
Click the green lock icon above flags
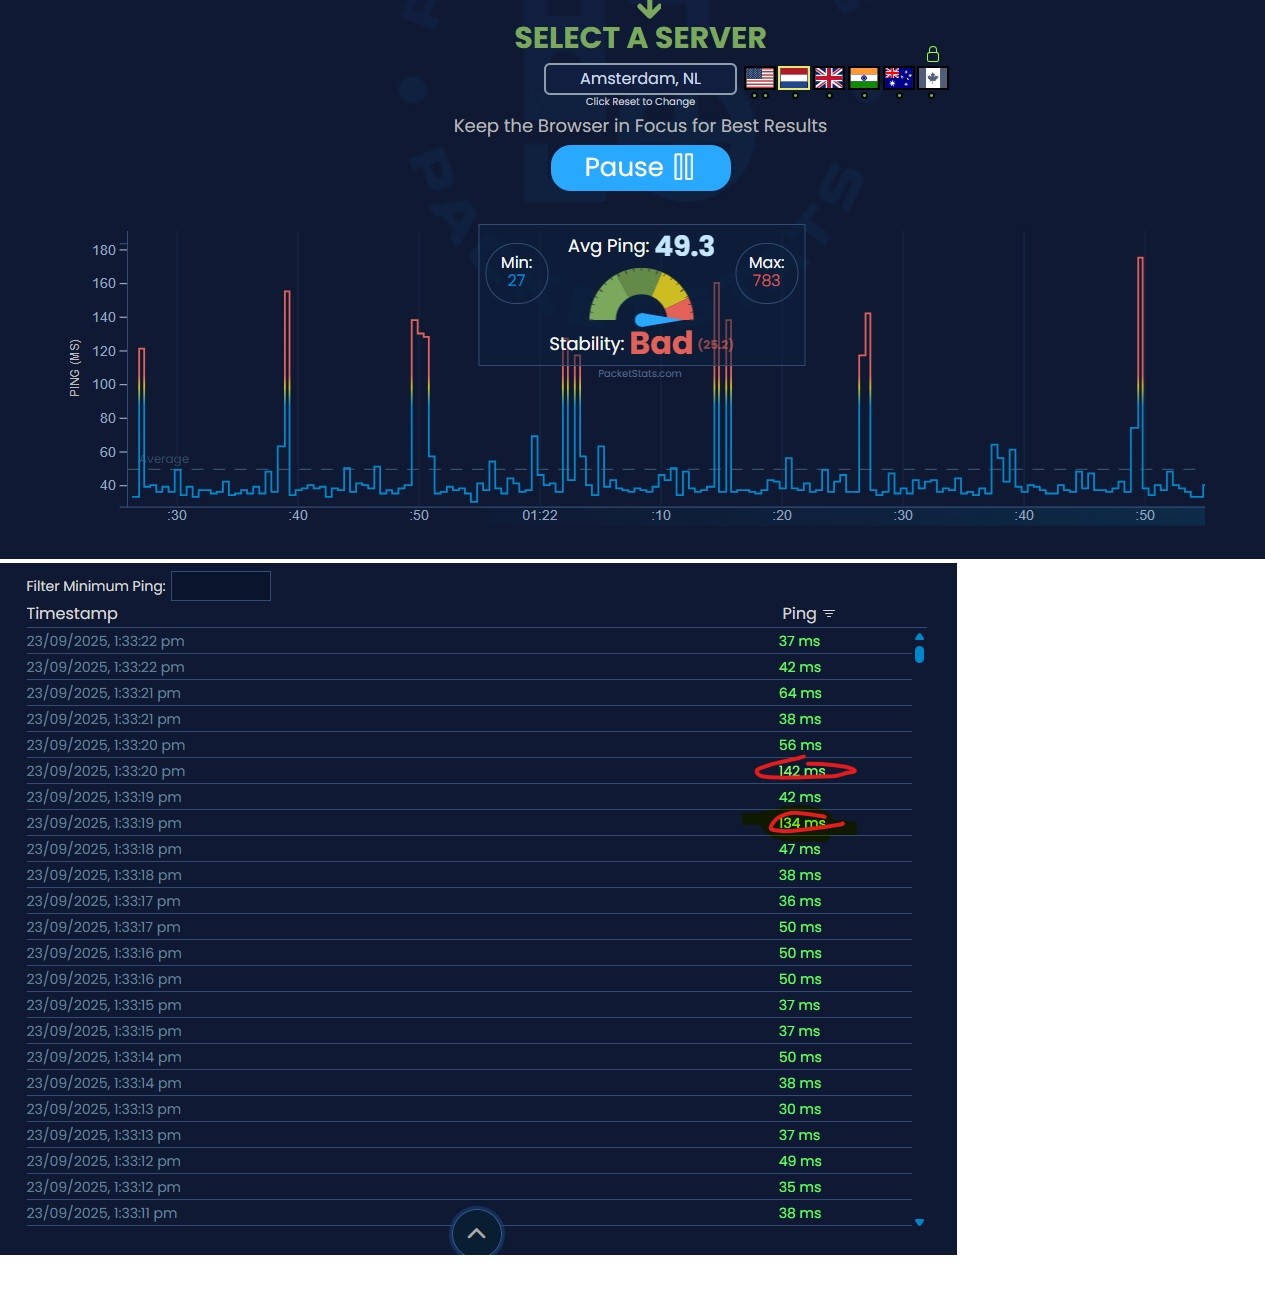pos(932,54)
